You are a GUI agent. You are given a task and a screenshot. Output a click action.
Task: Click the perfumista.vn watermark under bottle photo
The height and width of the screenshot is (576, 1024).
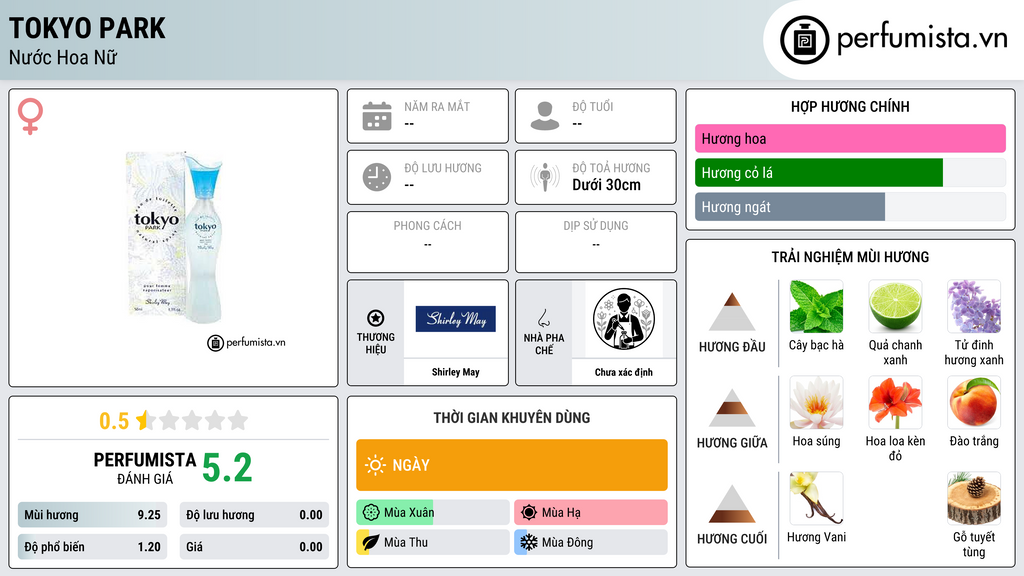pos(246,342)
